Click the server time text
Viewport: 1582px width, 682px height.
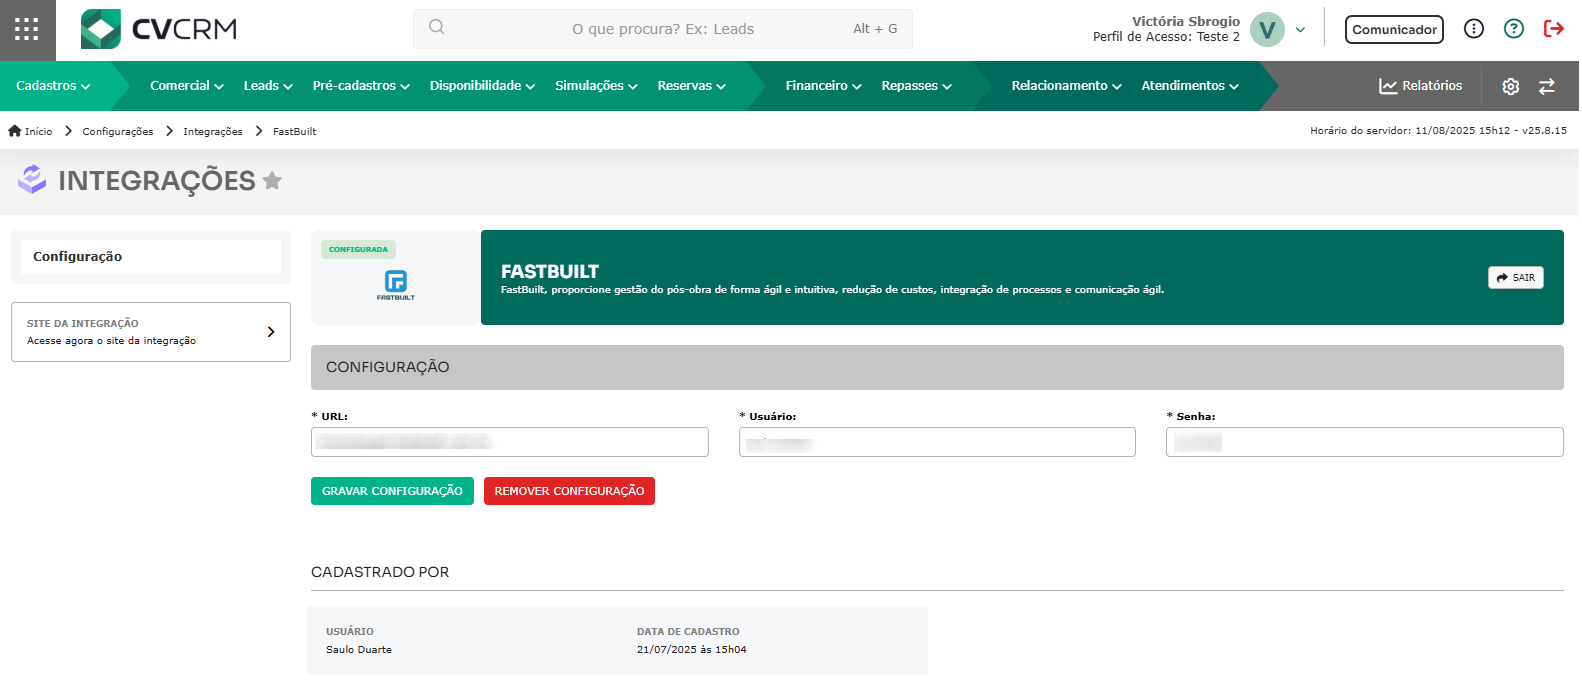click(1439, 131)
